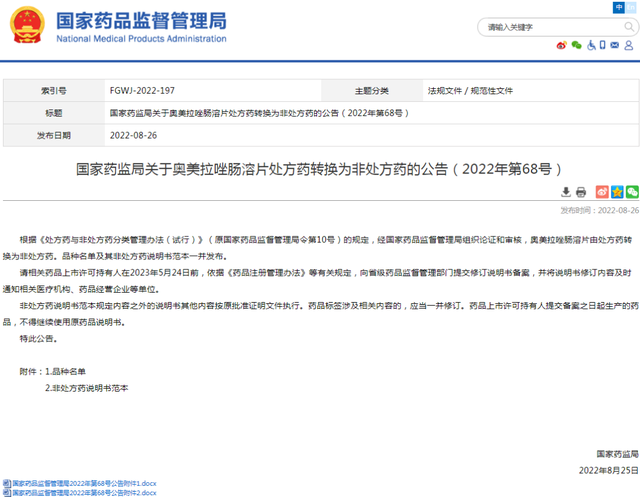Screen dimensions: 640x497
Task: Click the search magnifier icon
Action: point(629,27)
